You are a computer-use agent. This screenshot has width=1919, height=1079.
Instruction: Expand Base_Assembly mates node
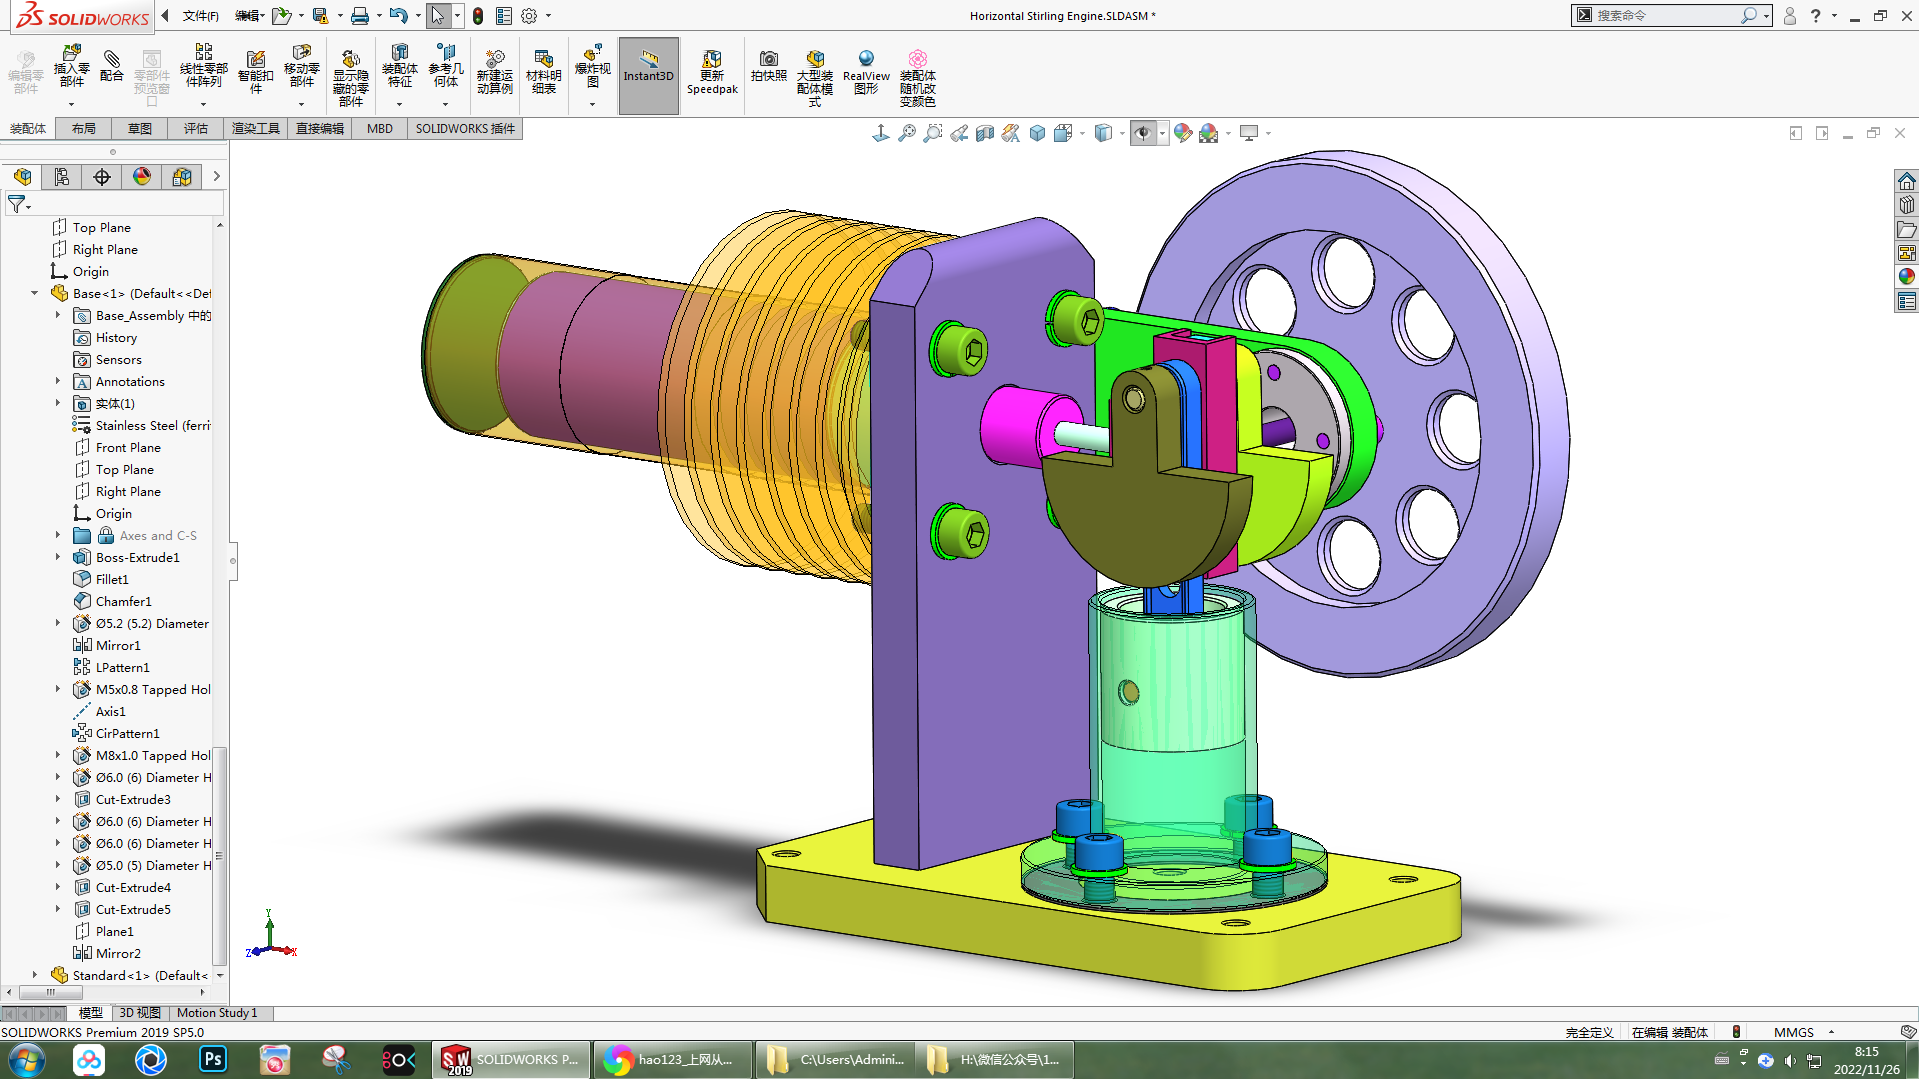[x=58, y=316]
